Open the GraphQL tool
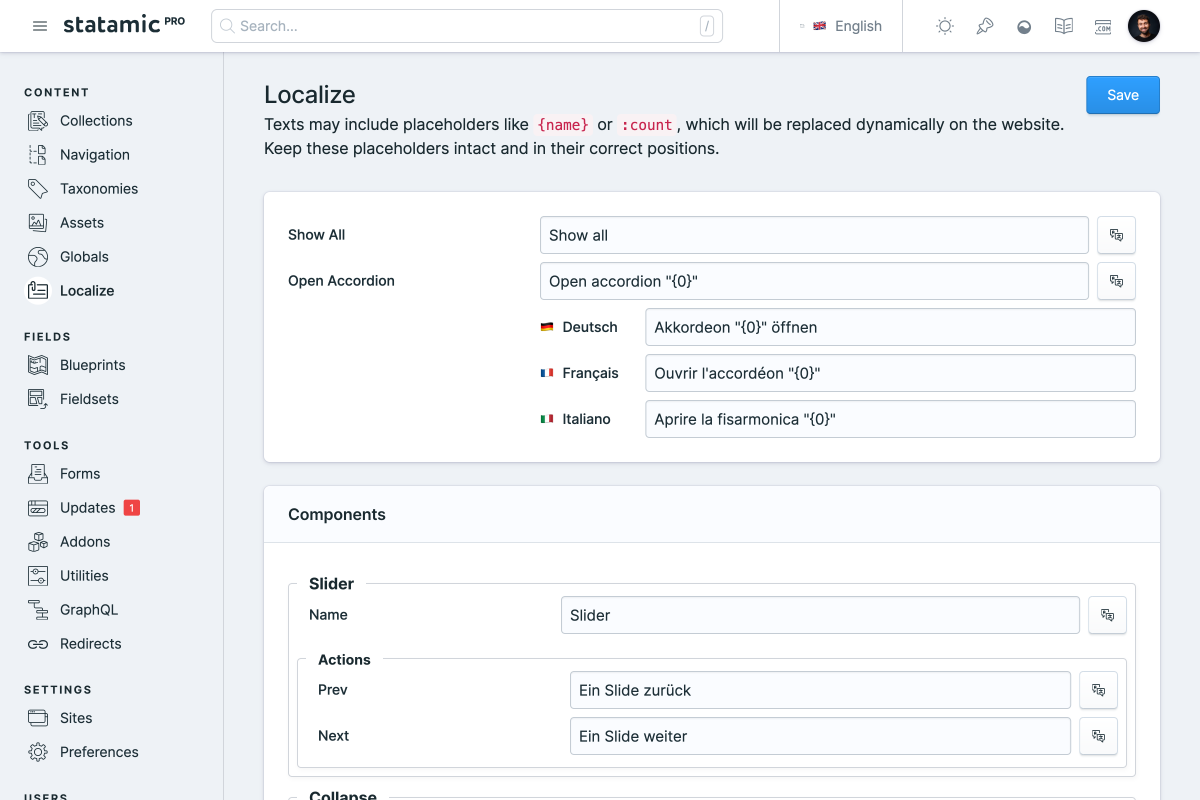 pyautogui.click(x=88, y=610)
